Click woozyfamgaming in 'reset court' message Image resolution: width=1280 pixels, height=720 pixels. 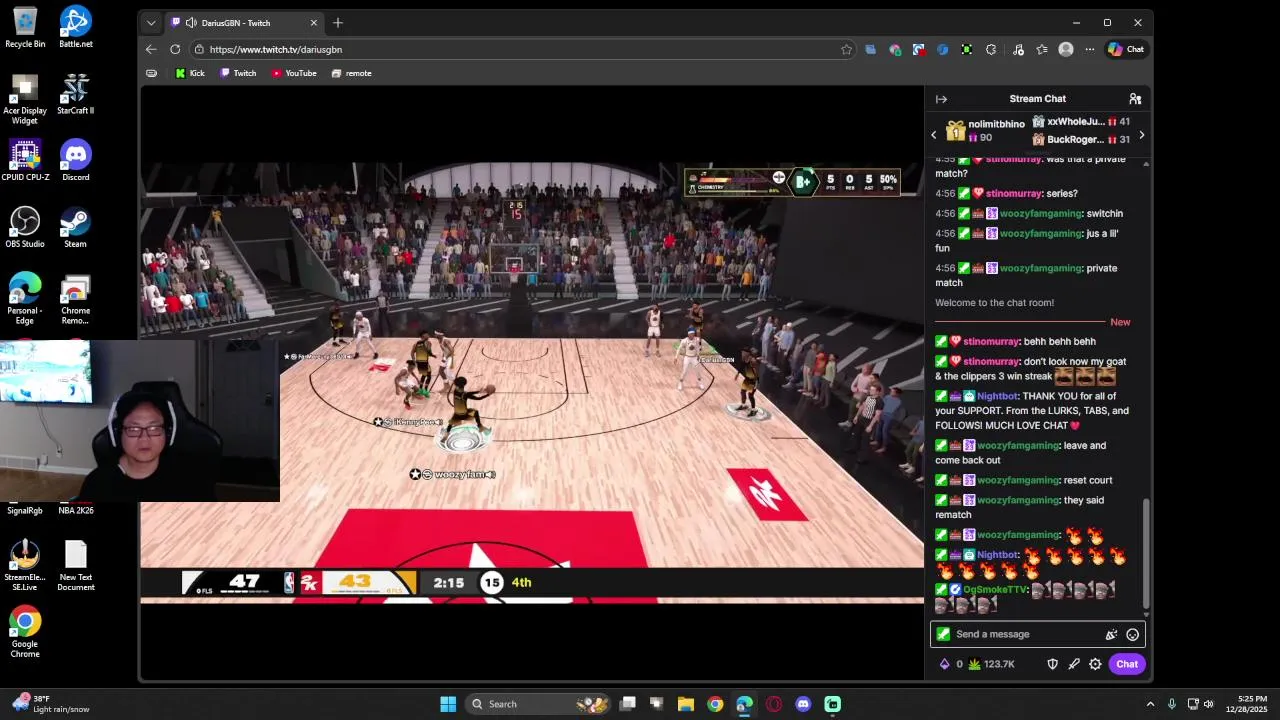[1018, 480]
